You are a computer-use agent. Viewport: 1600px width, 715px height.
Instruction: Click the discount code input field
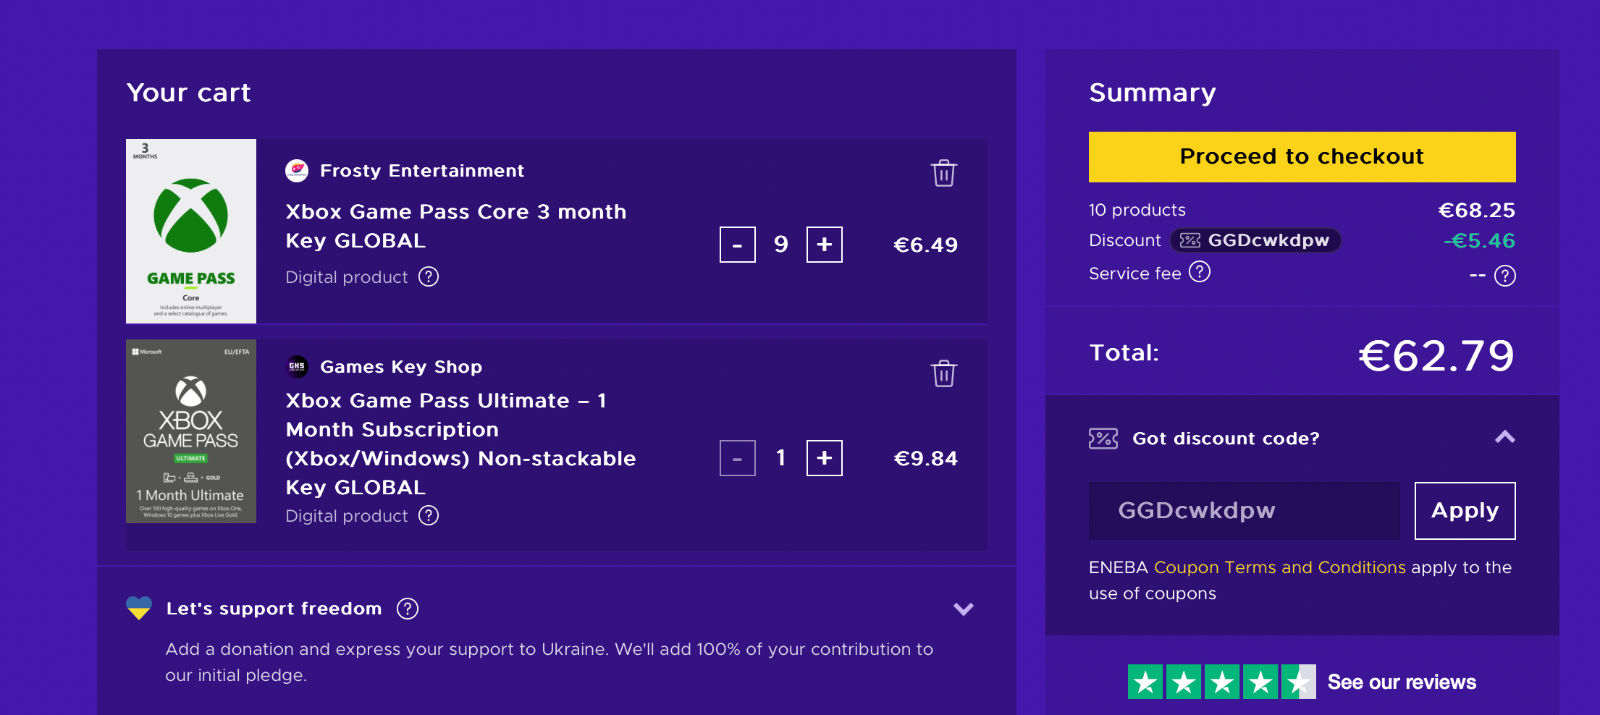[1244, 511]
